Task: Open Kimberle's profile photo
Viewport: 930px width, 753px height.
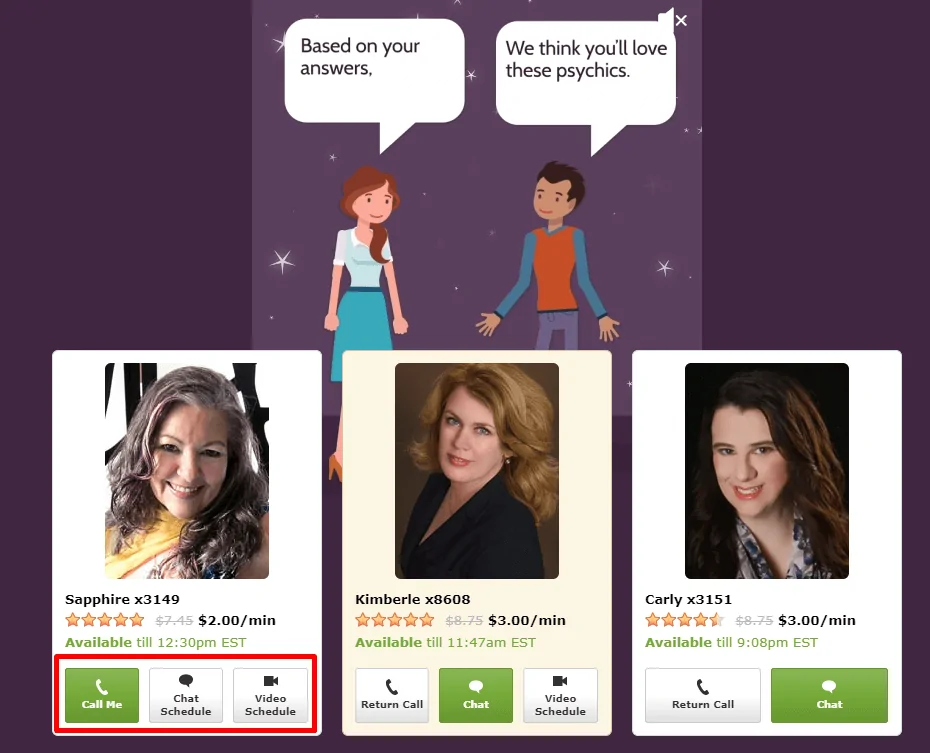Action: tap(477, 471)
